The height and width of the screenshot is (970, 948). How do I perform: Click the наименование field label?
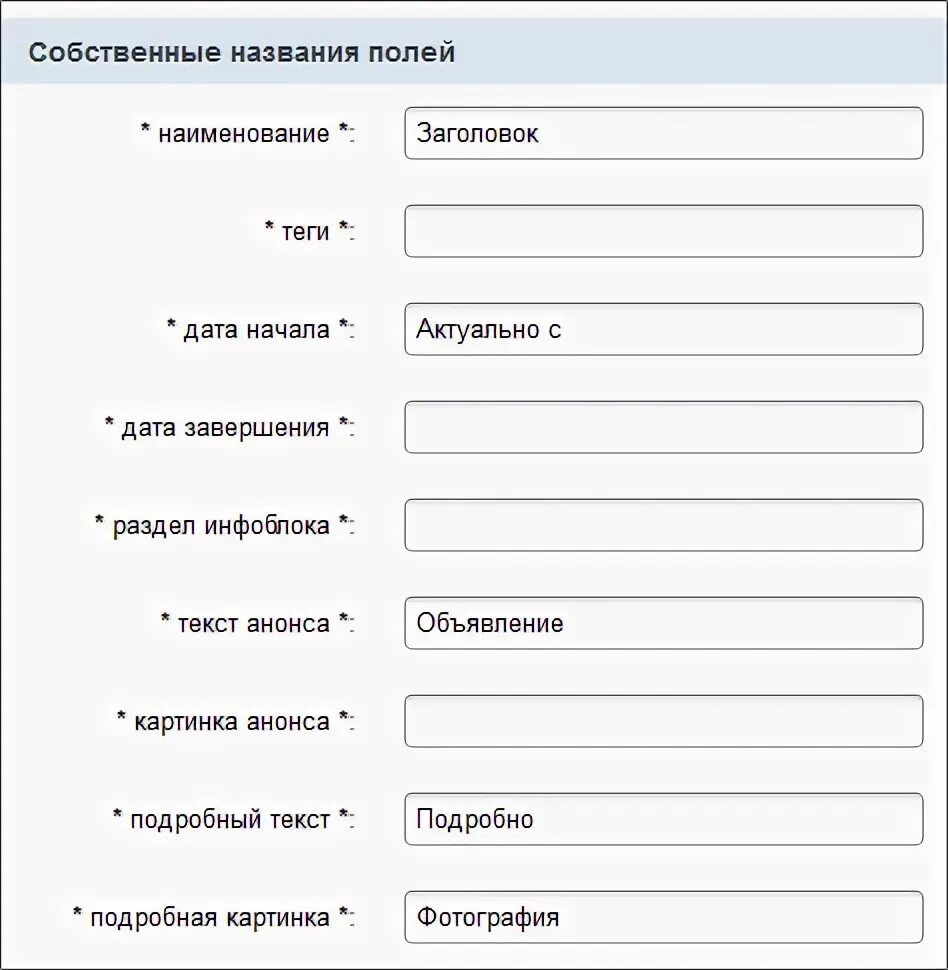click(x=244, y=134)
